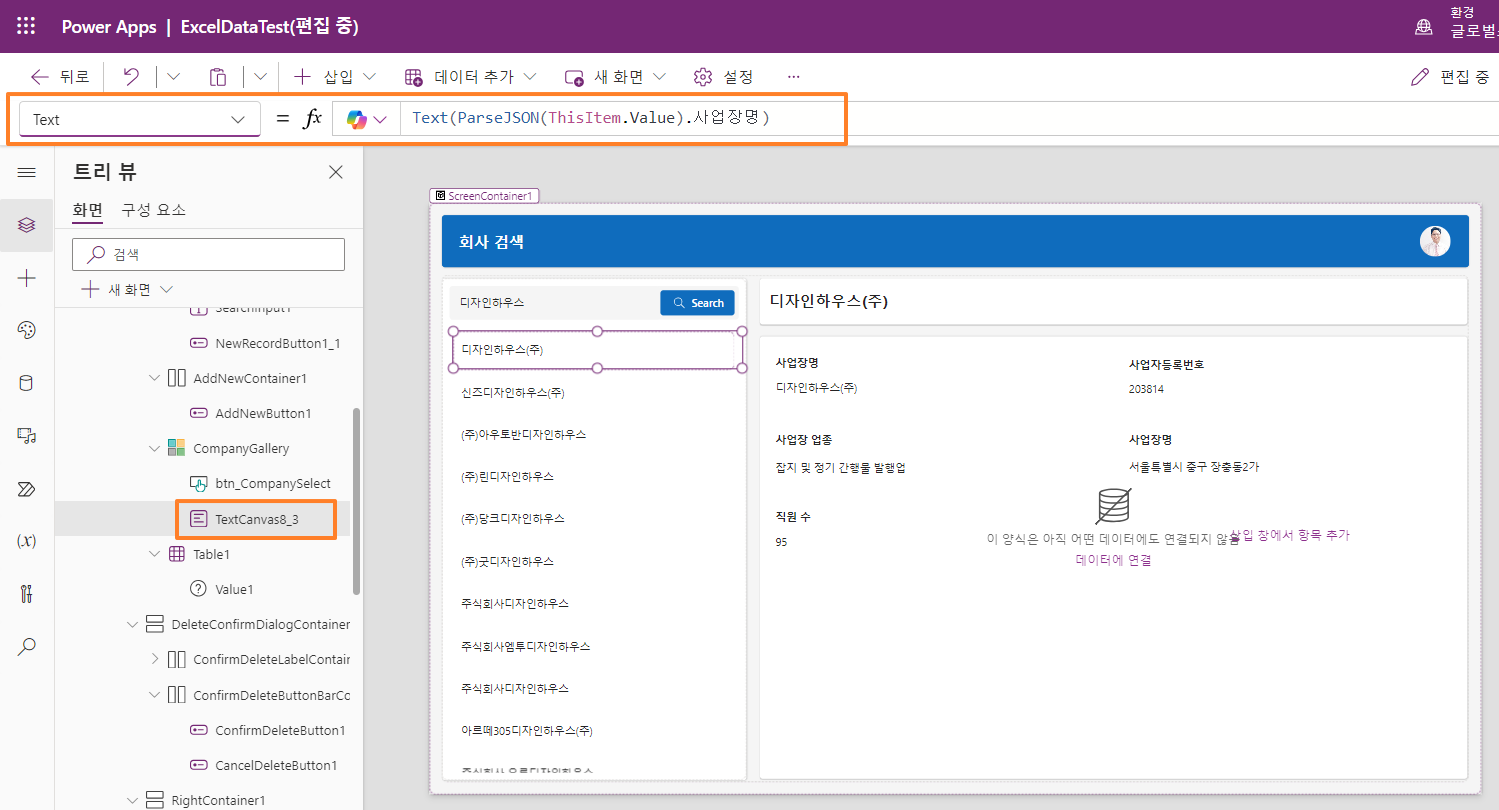1499x810 pixels.
Task: Open Power Automate icon in left rail
Action: click(x=27, y=489)
